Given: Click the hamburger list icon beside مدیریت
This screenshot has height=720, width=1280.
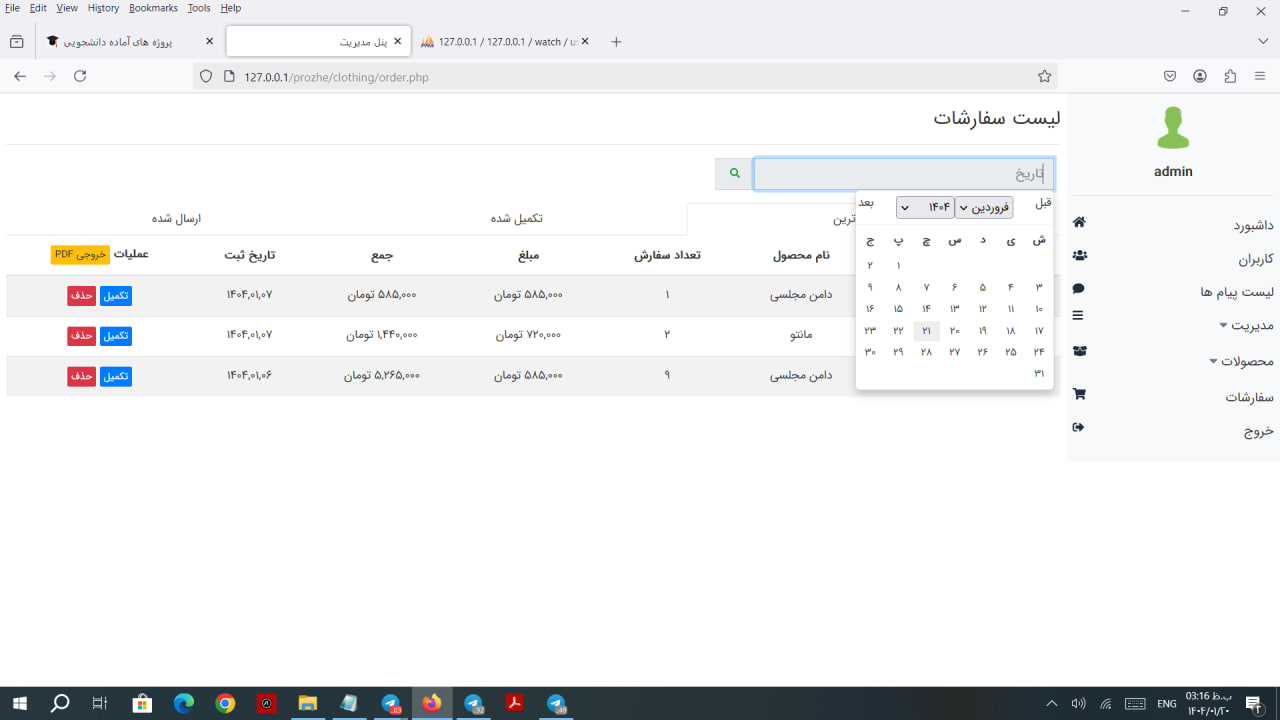Looking at the screenshot, I should pos(1078,315).
